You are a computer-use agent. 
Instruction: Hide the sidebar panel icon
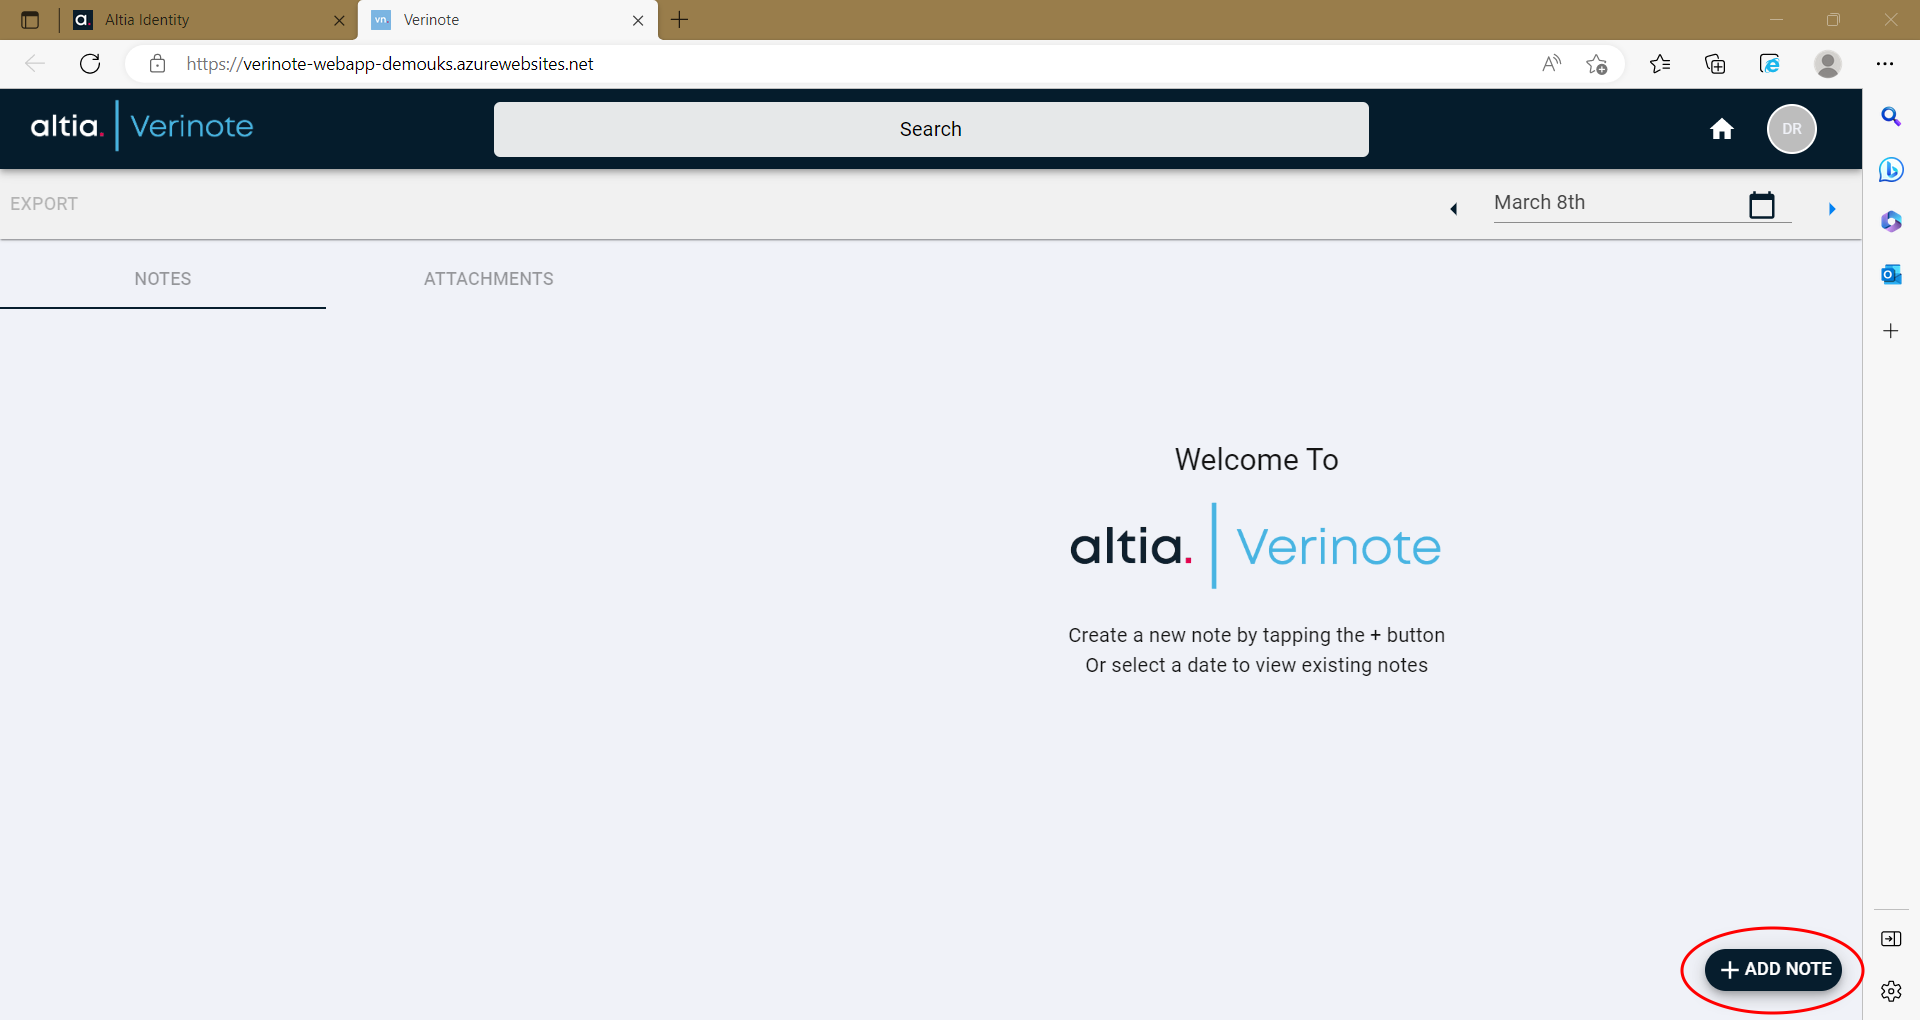1891,939
